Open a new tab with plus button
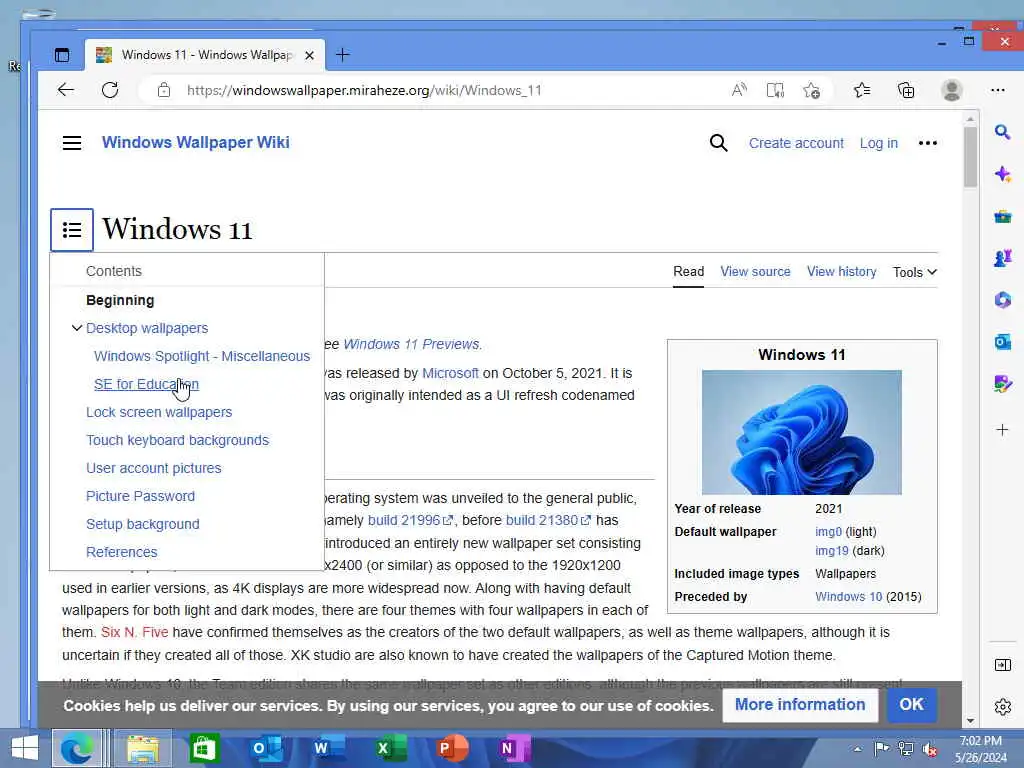Image resolution: width=1024 pixels, height=768 pixels. [342, 55]
